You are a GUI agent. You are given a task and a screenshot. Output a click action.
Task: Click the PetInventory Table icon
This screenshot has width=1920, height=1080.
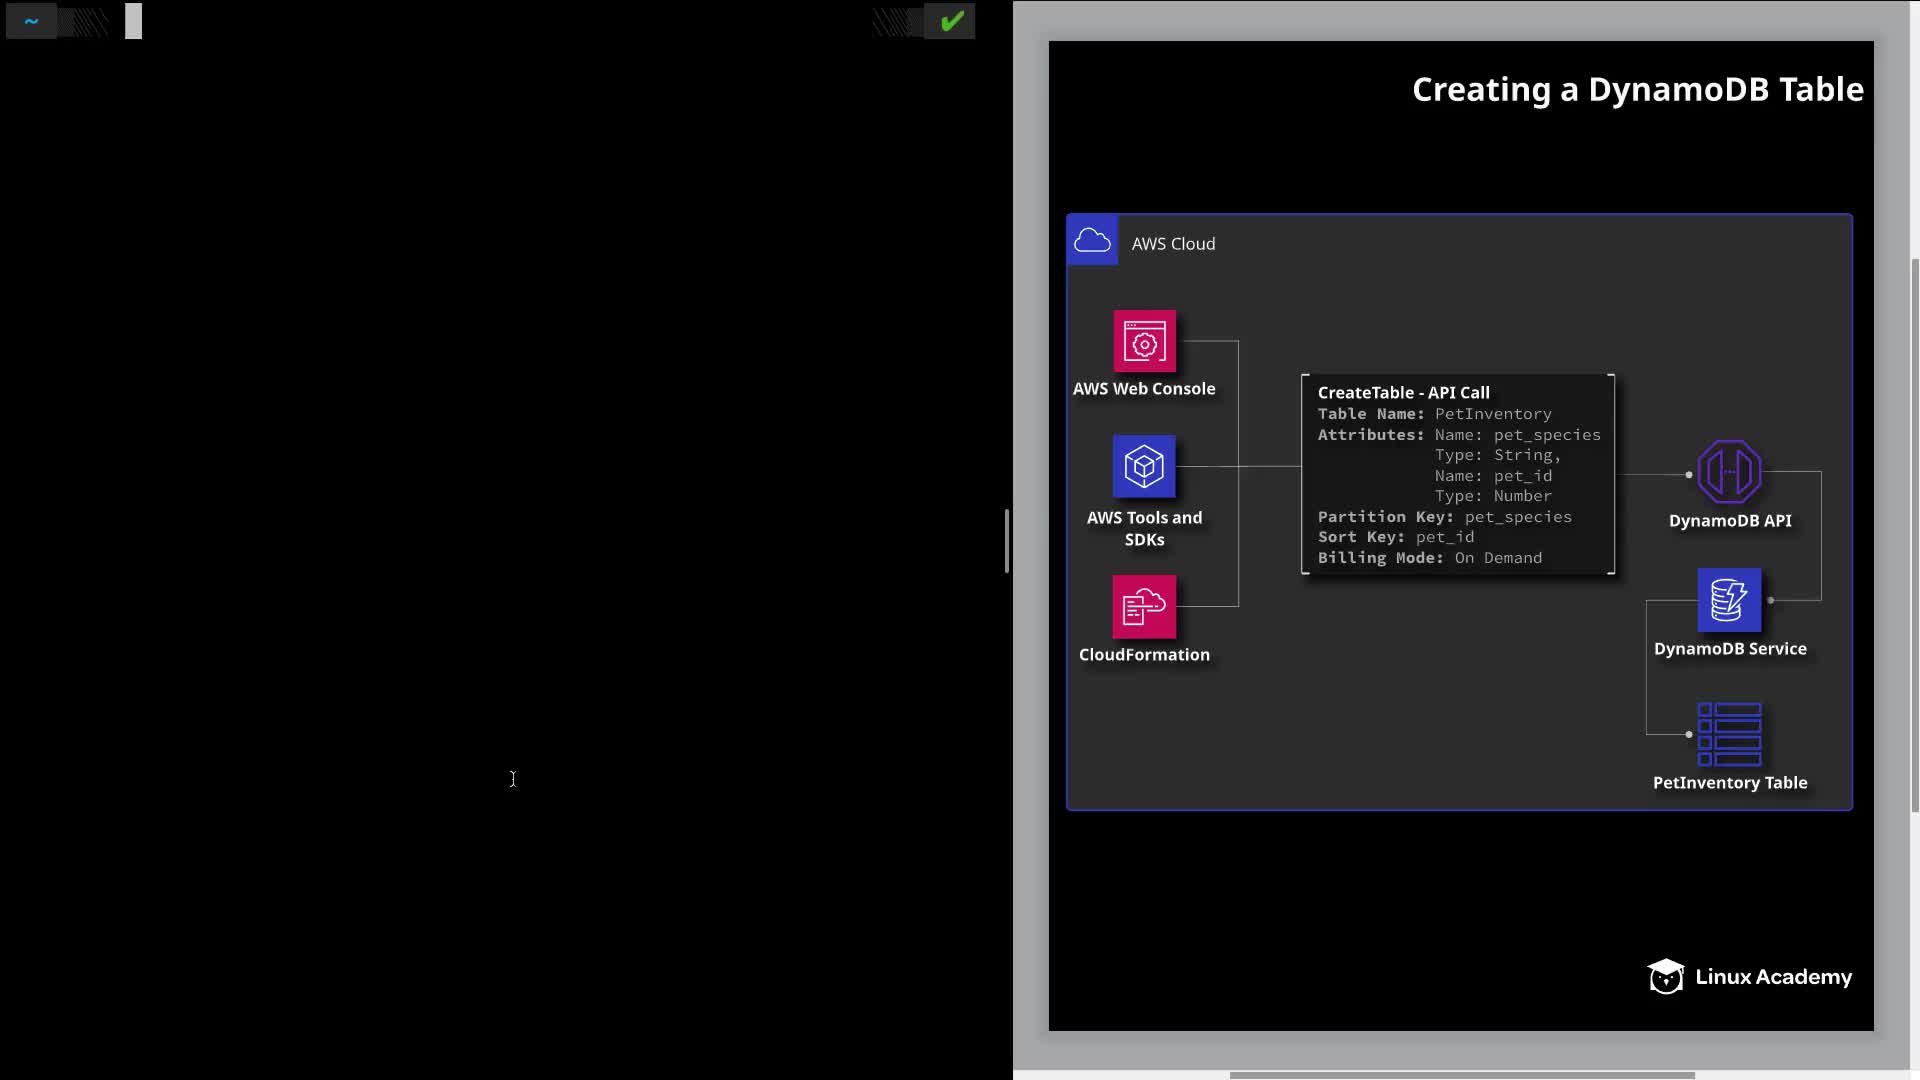pyautogui.click(x=1729, y=734)
